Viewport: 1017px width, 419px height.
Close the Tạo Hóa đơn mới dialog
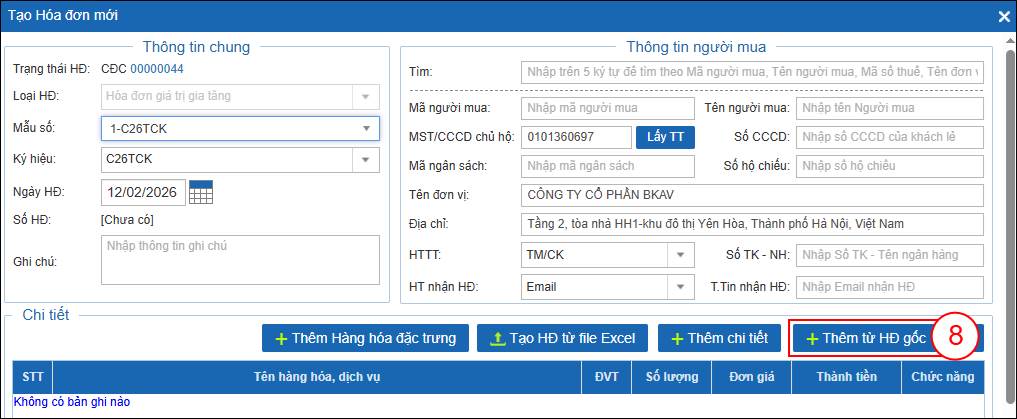click(x=1004, y=16)
